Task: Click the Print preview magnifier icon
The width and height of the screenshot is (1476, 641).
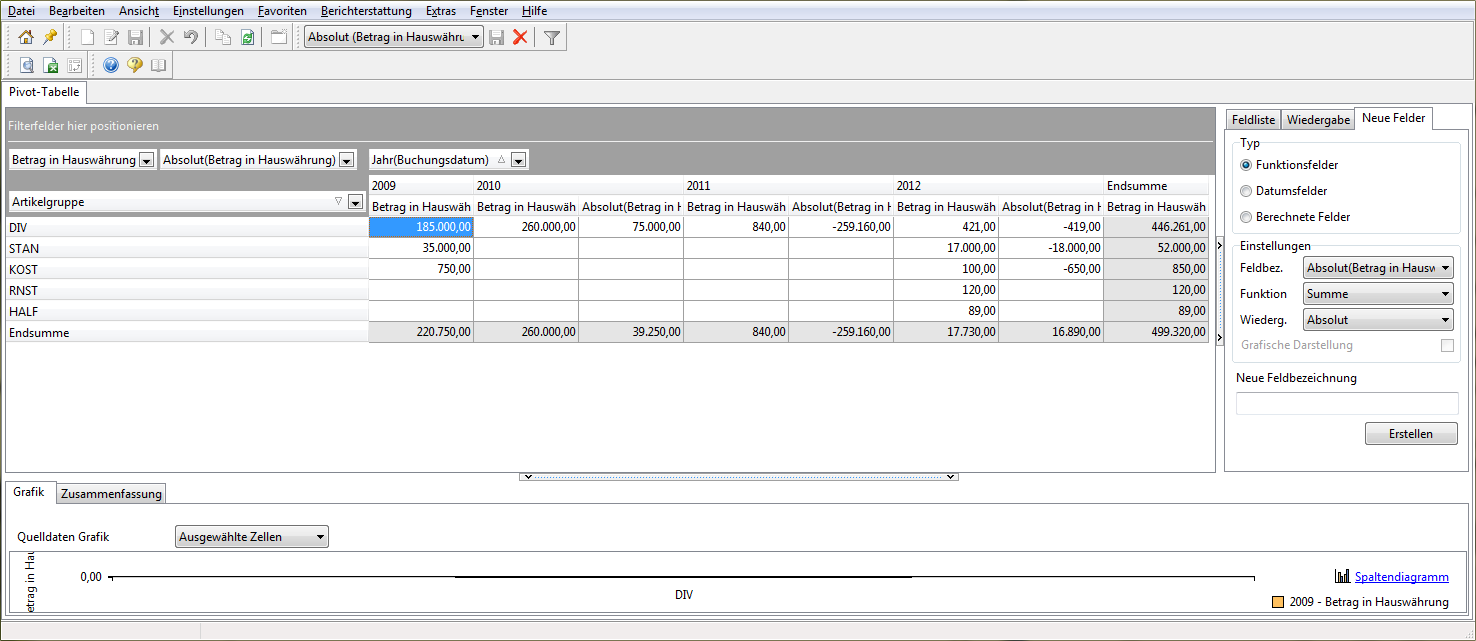Action: pyautogui.click(x=26, y=65)
